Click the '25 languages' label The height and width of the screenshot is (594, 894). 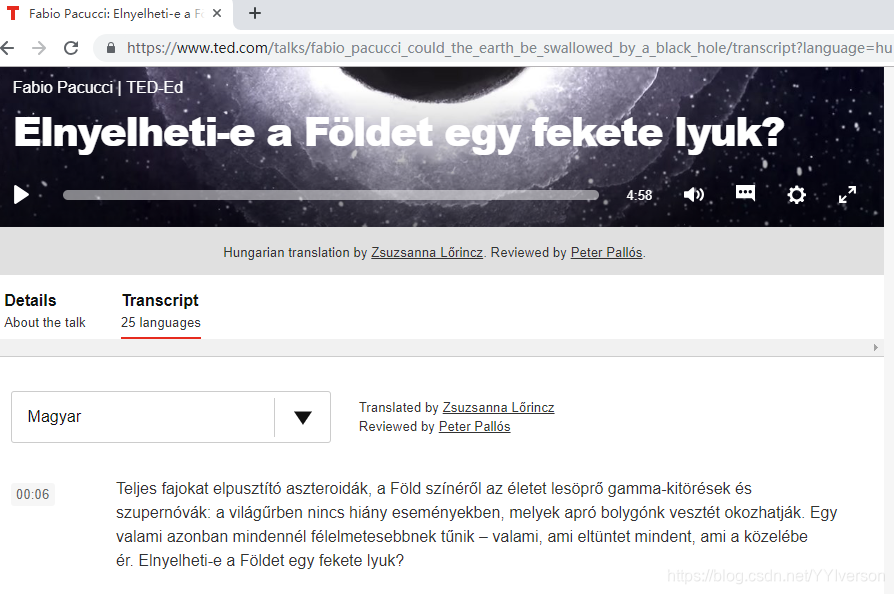pos(161,323)
